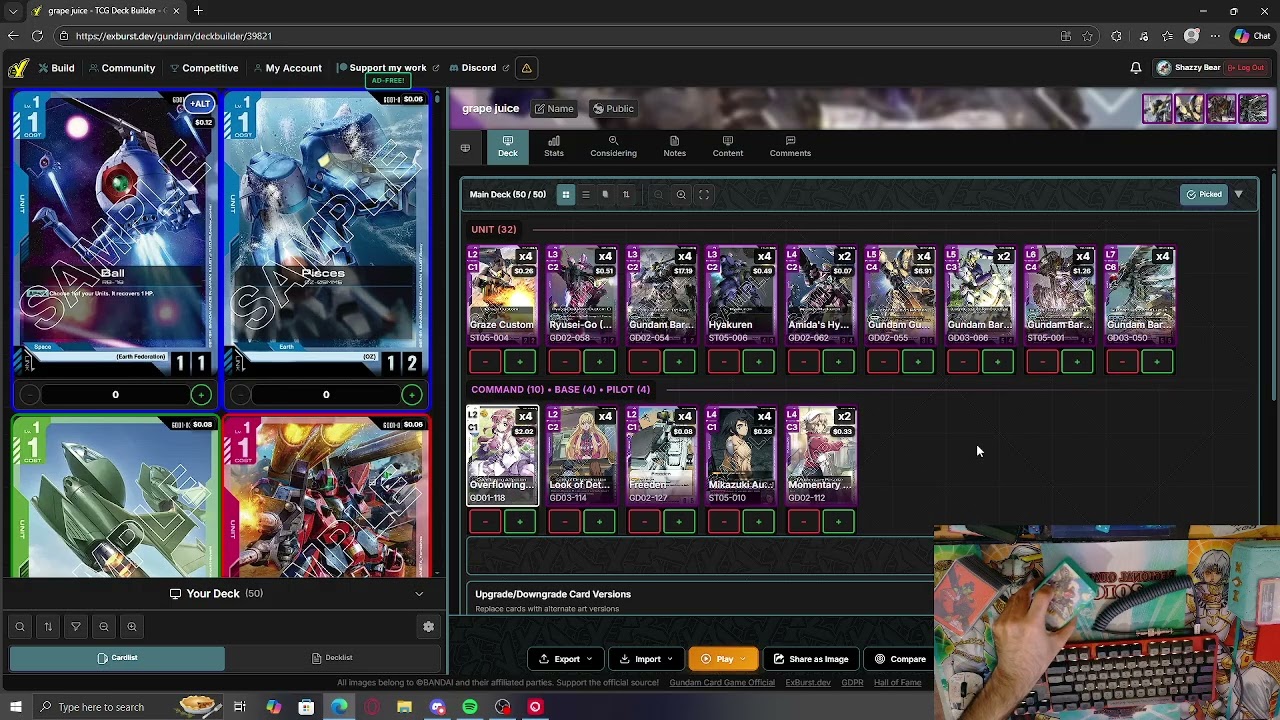Click Share as Image button

(811, 659)
